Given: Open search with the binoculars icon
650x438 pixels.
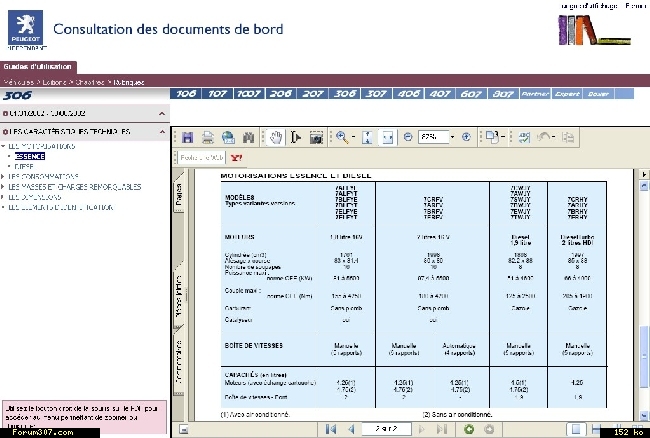Looking at the screenshot, I should click(x=248, y=137).
